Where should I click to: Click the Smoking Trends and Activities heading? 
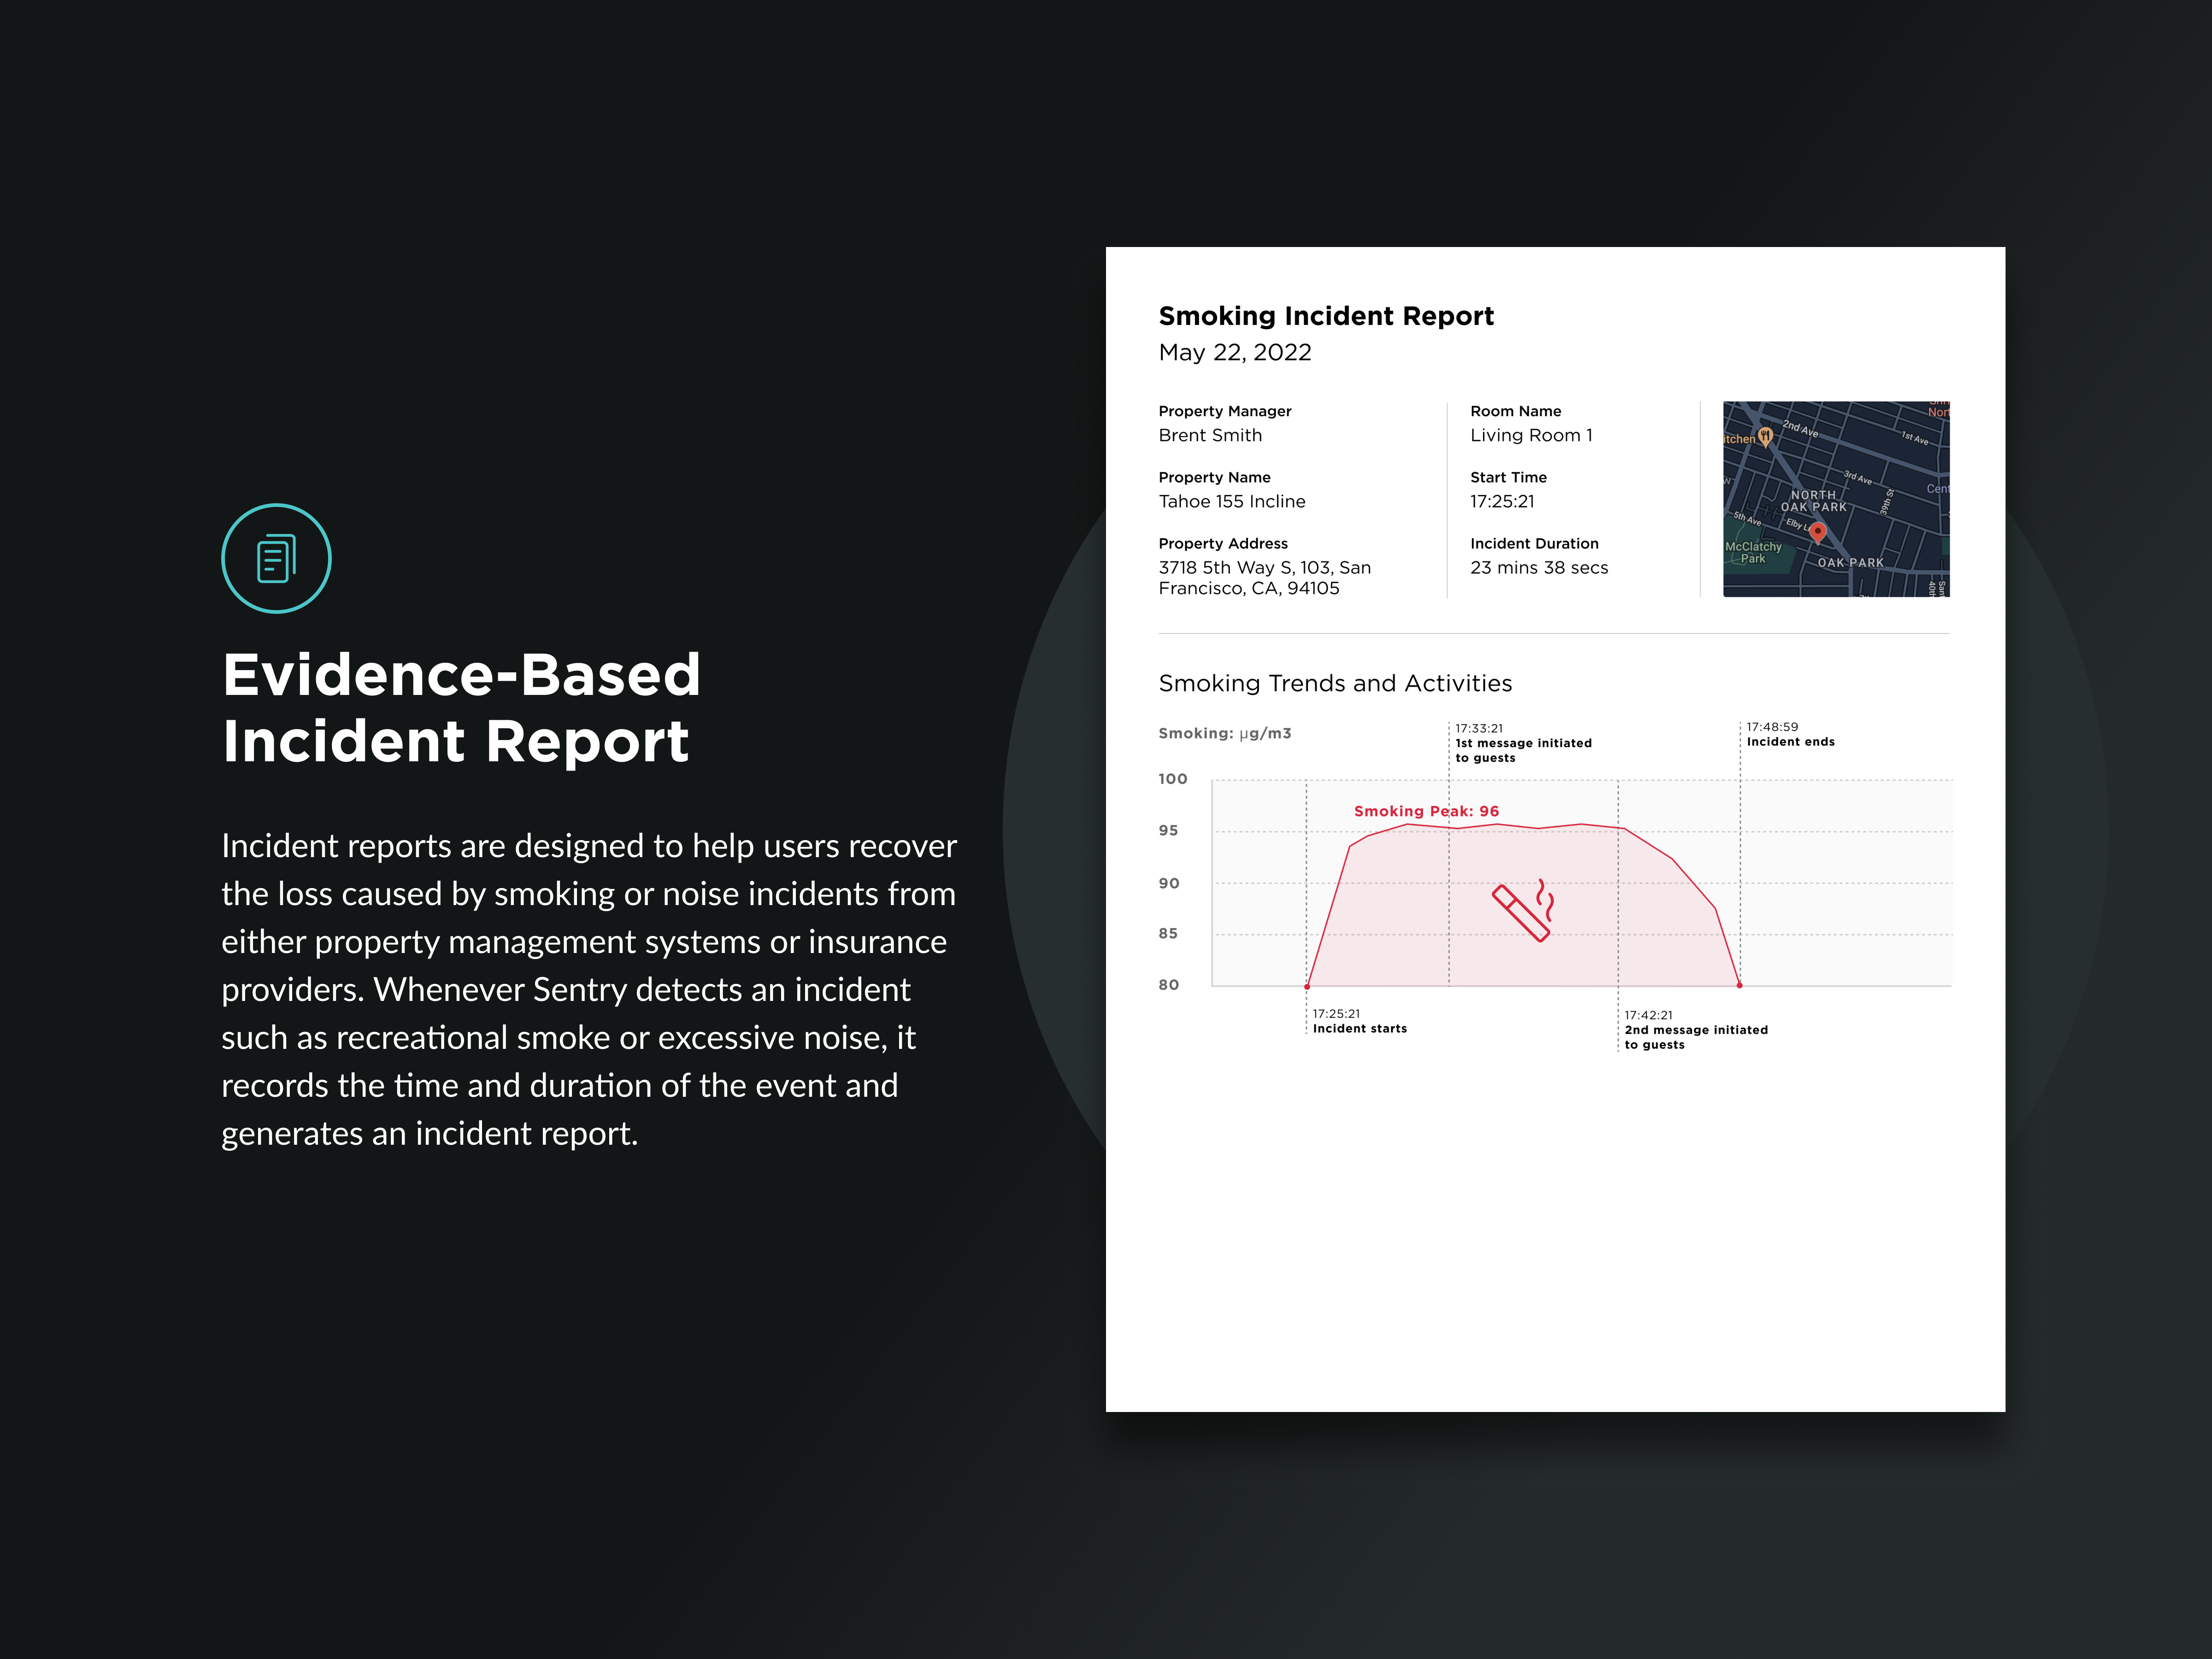[1335, 683]
